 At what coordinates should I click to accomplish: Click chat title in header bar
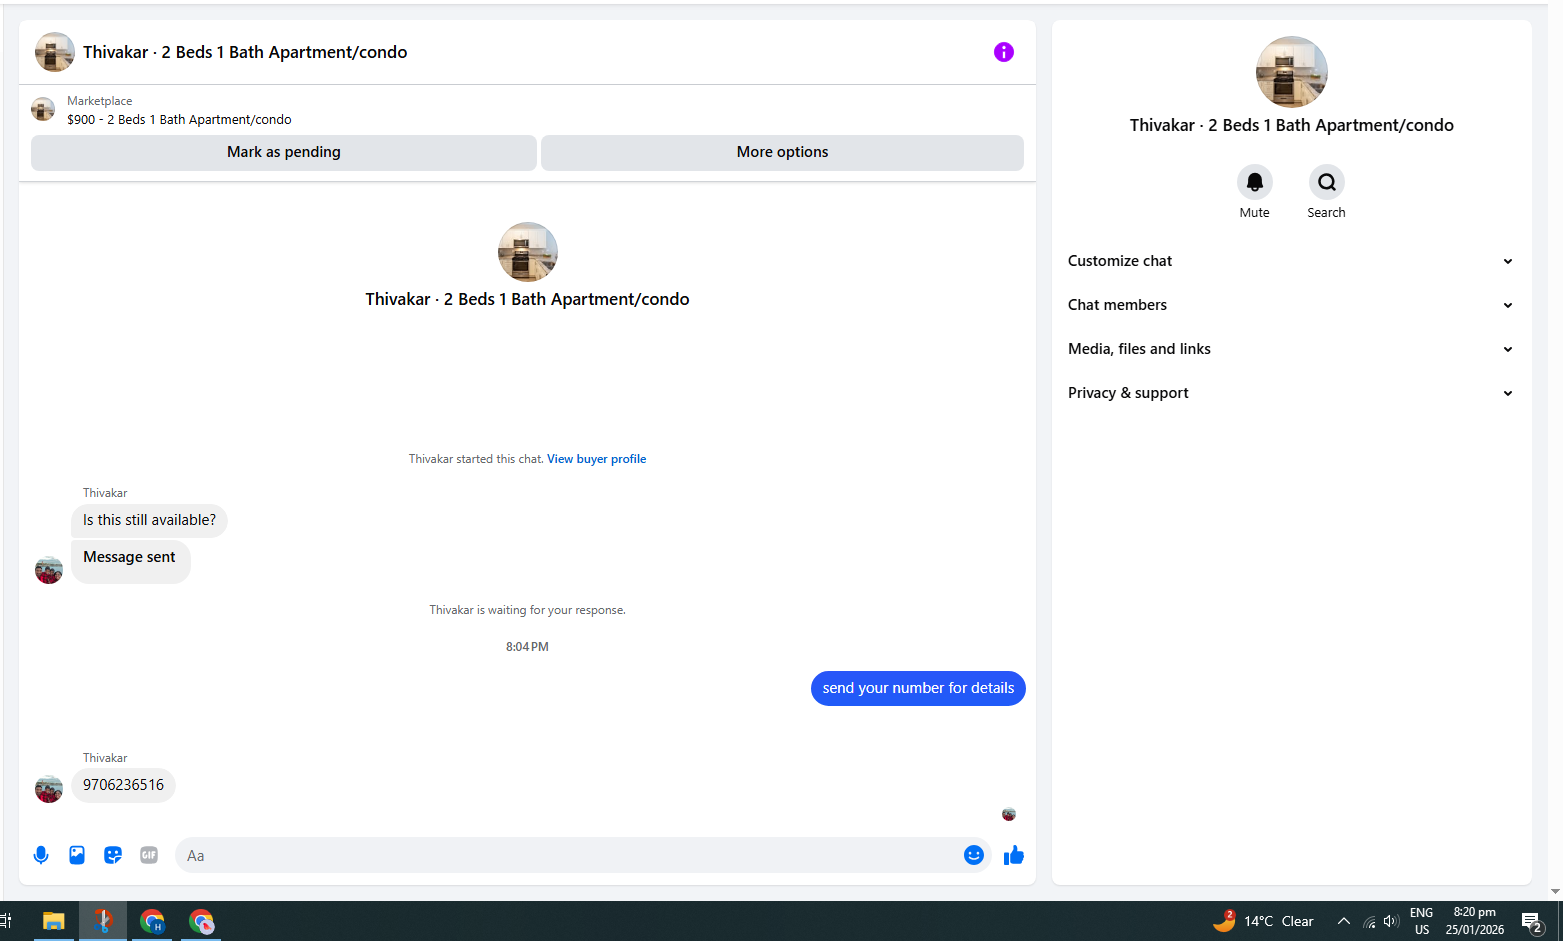pyautogui.click(x=245, y=52)
